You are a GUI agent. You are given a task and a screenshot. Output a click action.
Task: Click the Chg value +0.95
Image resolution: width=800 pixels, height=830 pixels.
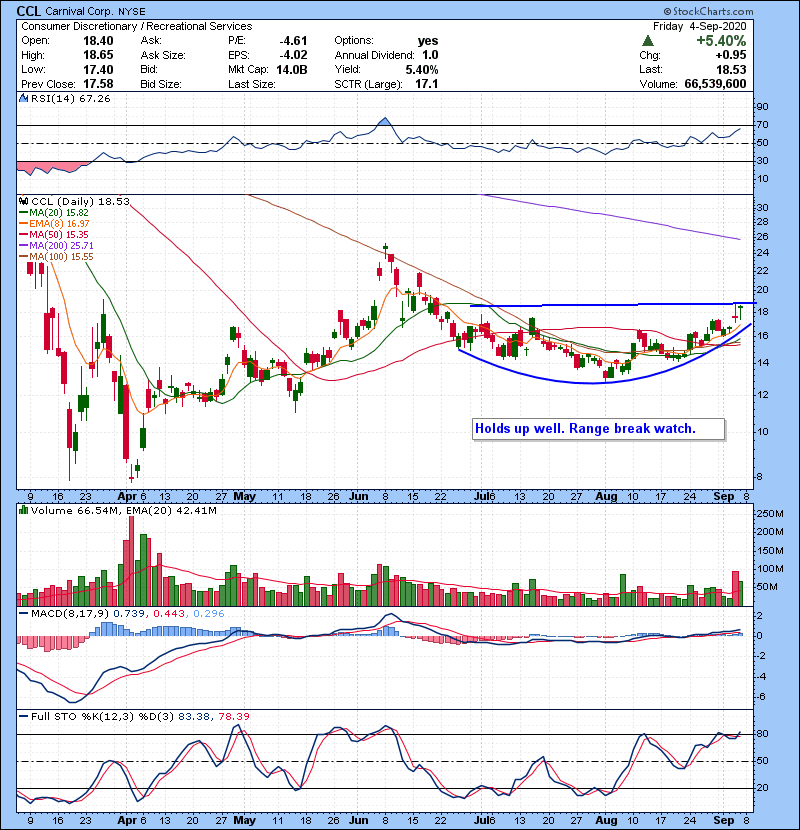point(731,55)
